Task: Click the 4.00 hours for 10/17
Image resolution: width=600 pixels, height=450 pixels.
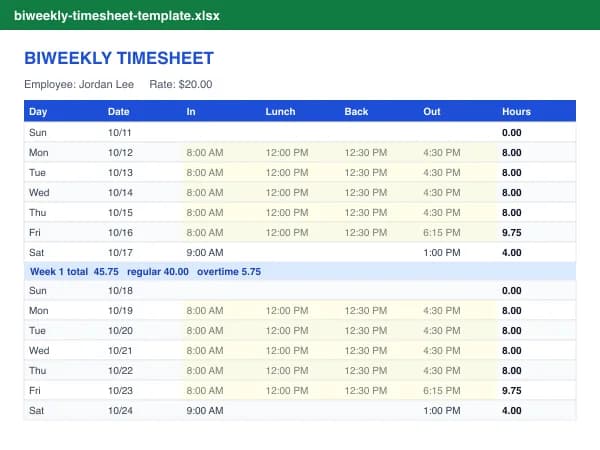Action: tap(512, 253)
